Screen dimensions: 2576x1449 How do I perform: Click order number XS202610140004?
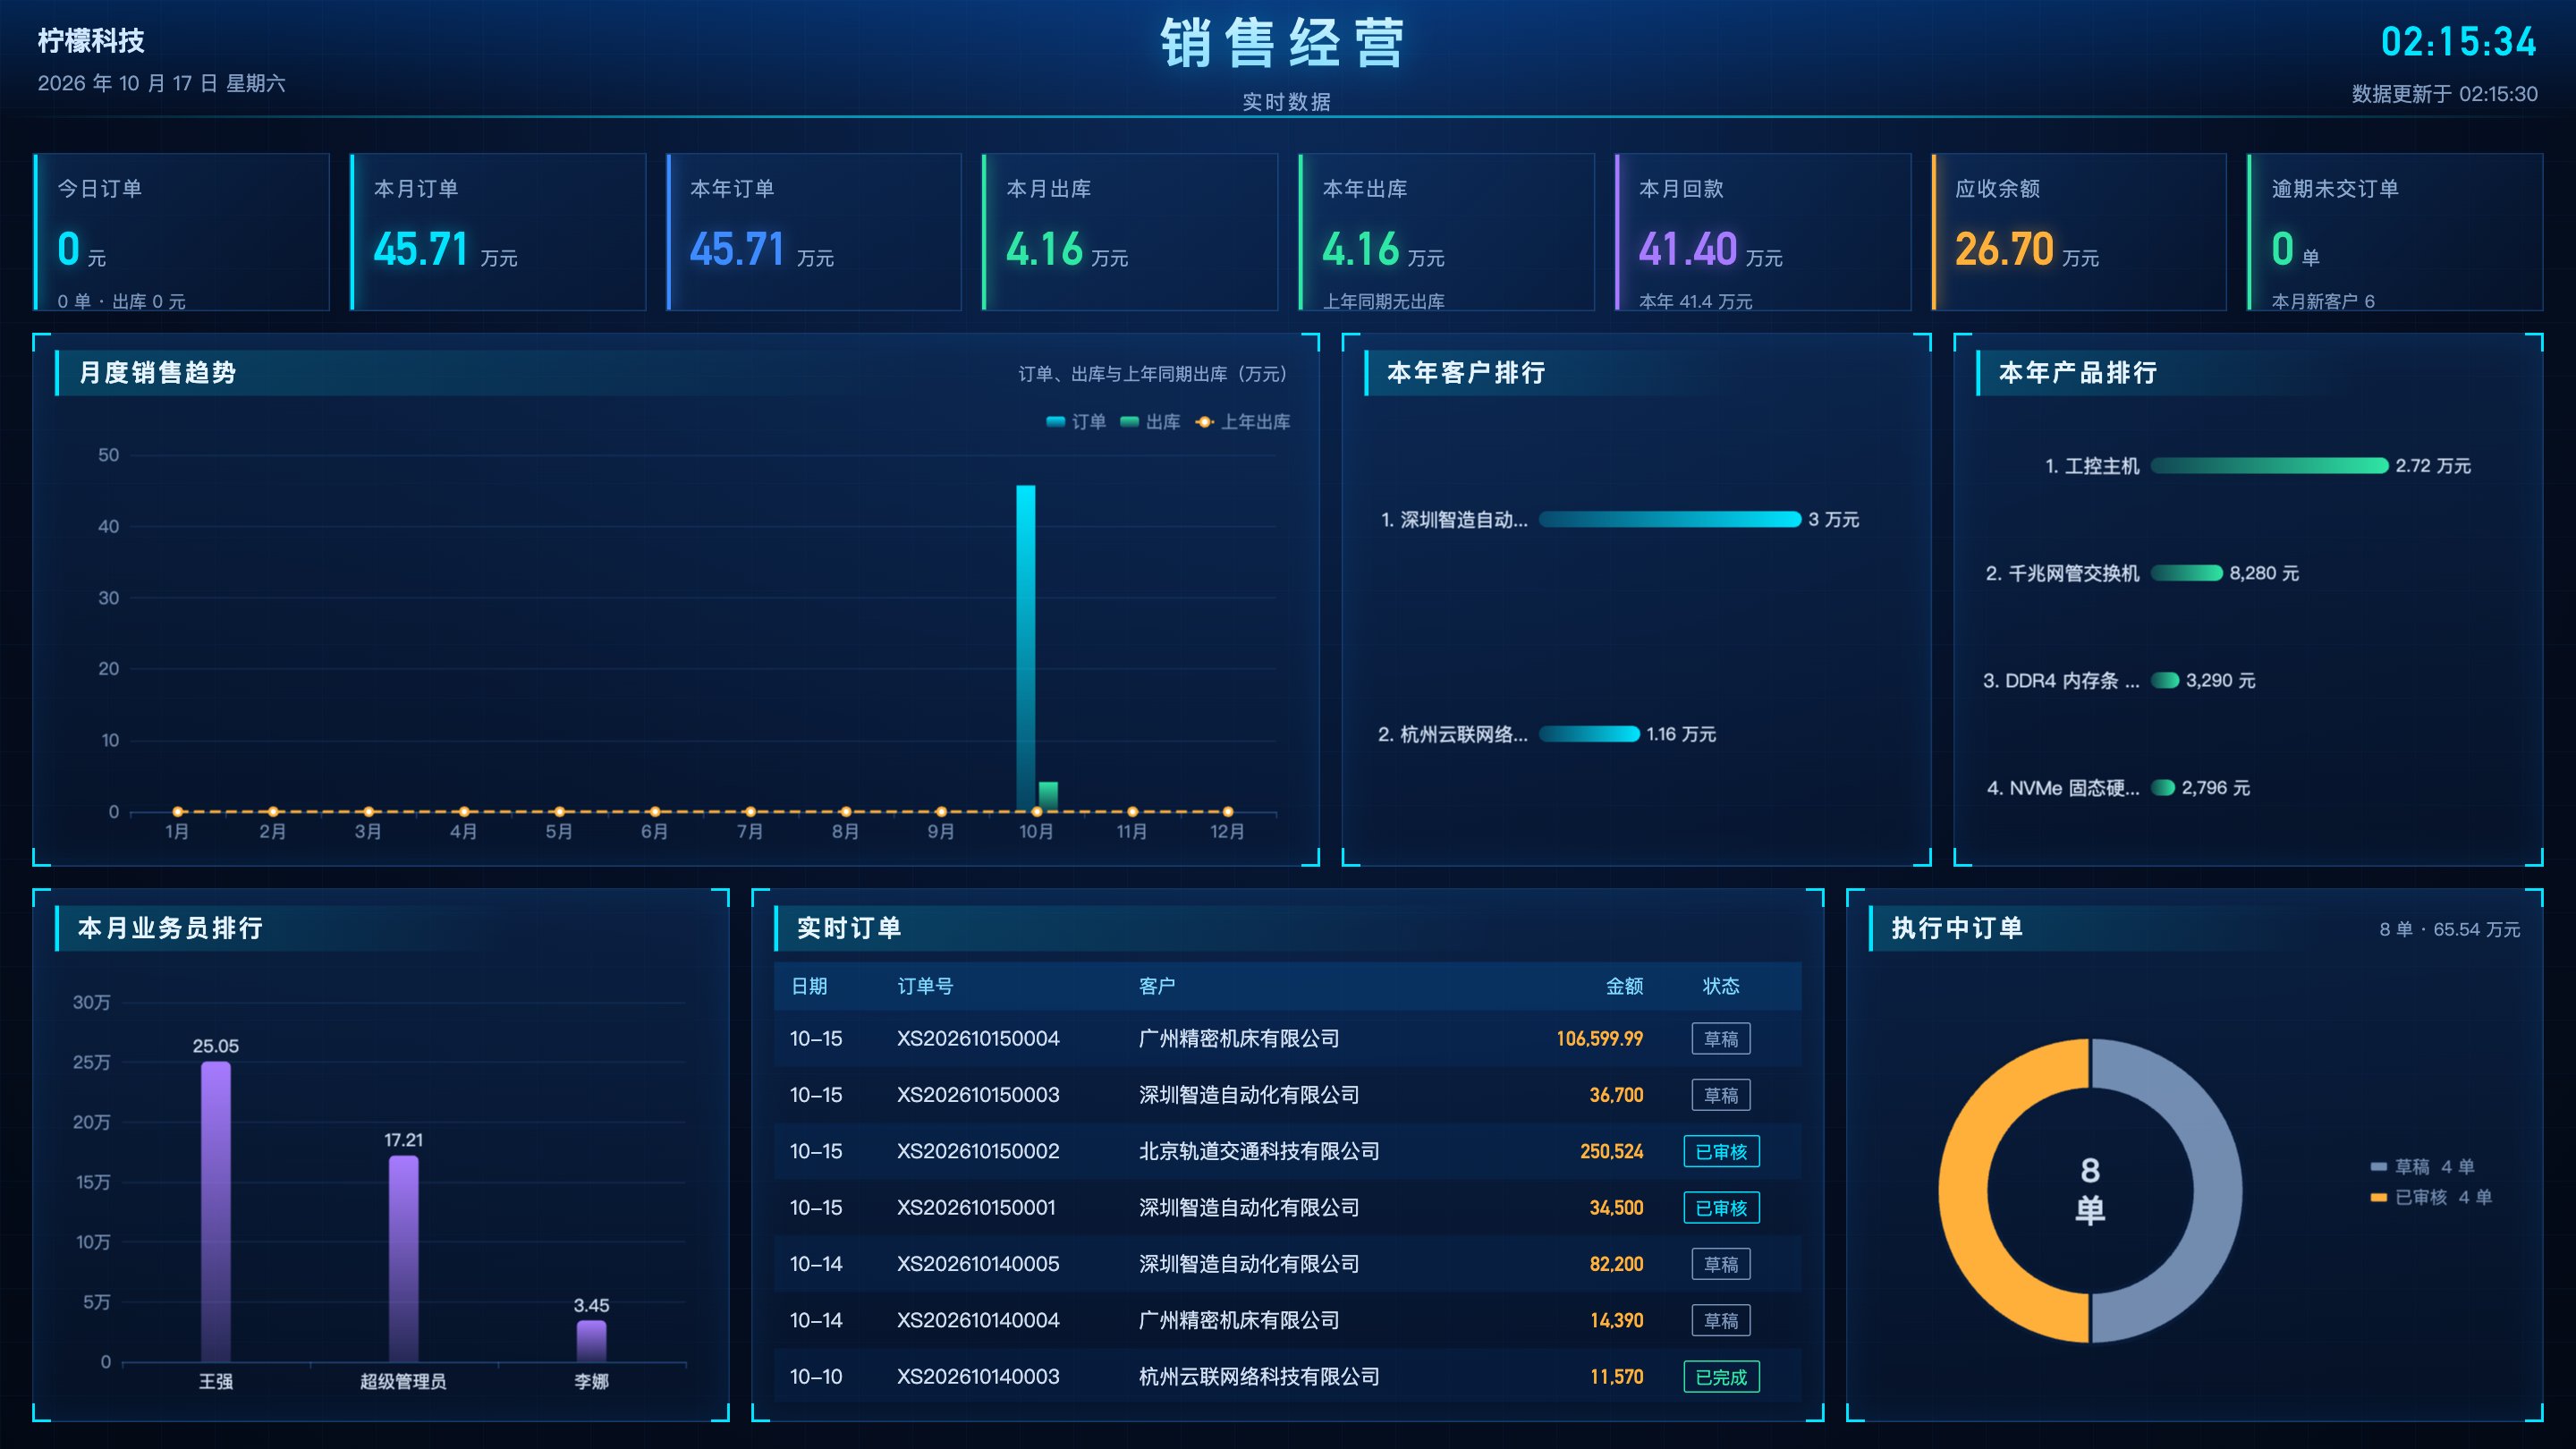[x=978, y=1320]
